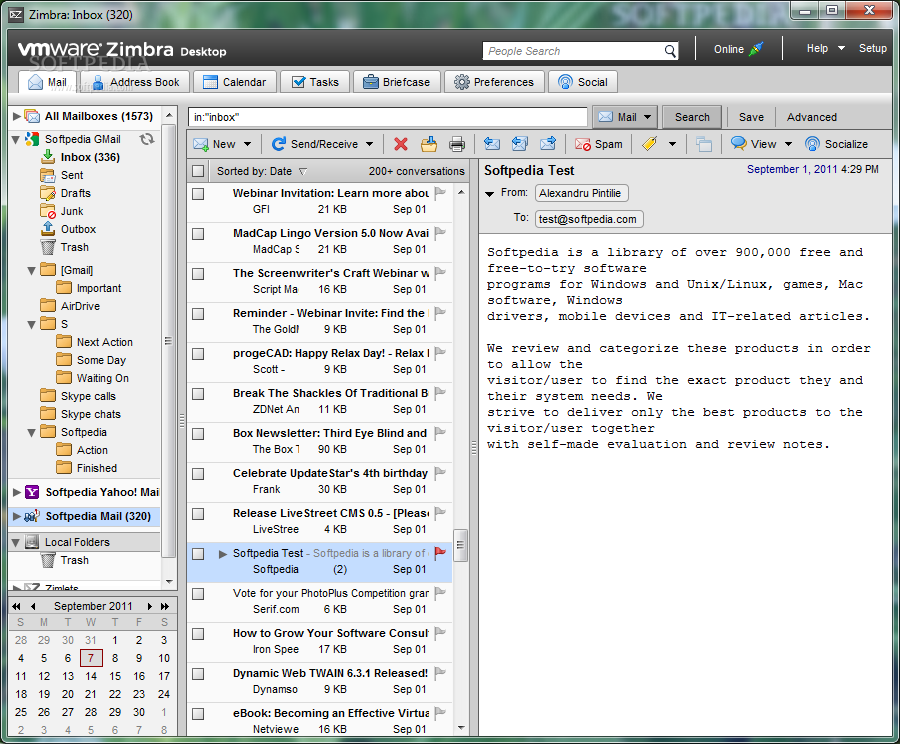Switch to the Tasks tab

(x=315, y=82)
